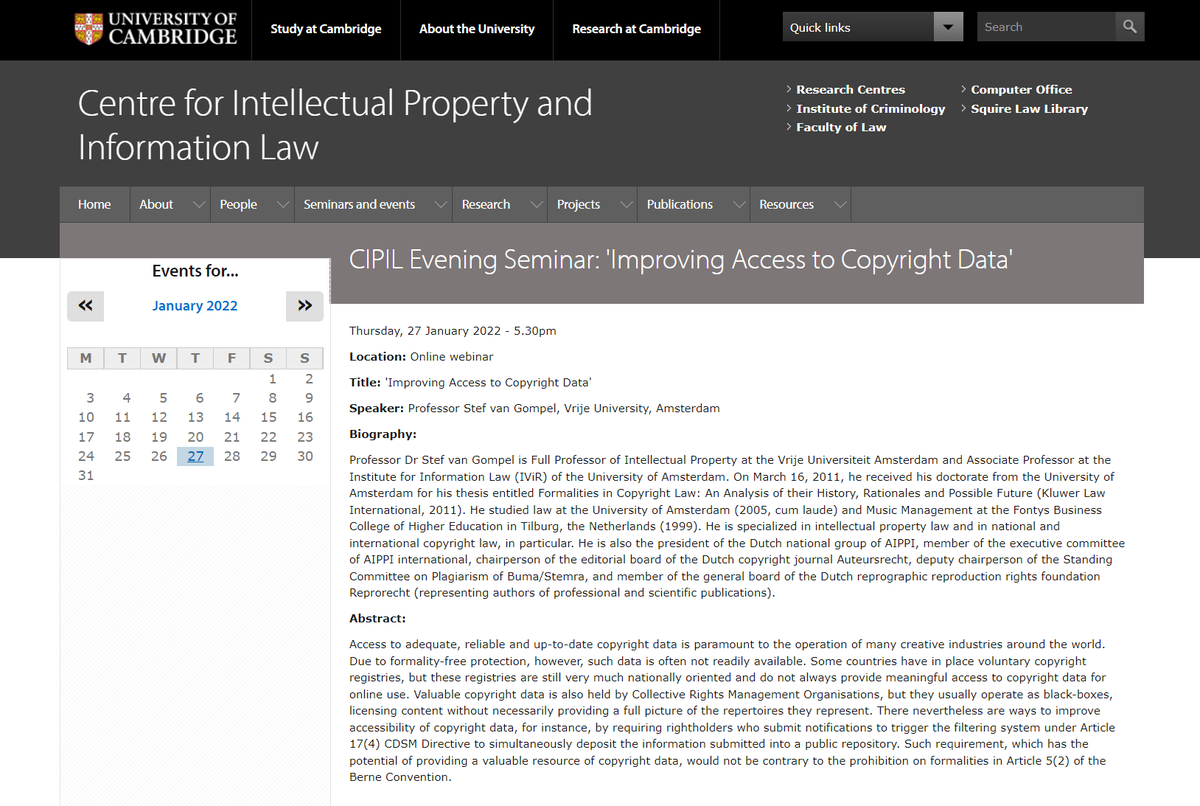Click day 13 in the calendar
Screen dimensions: 1200x806
point(196,417)
